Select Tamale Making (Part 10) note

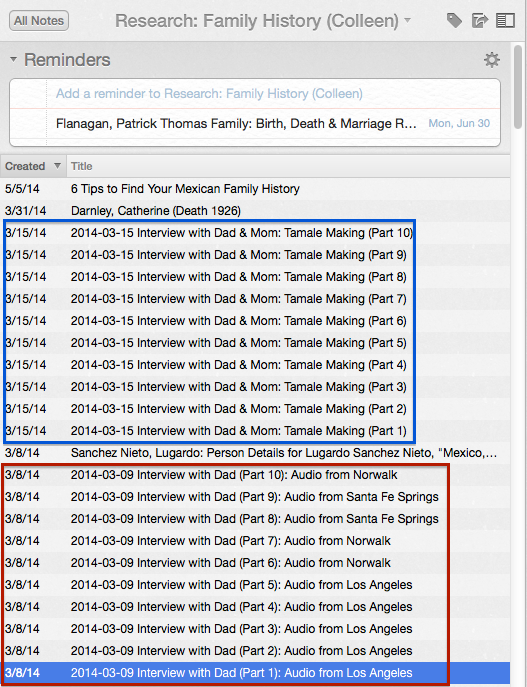click(255, 233)
